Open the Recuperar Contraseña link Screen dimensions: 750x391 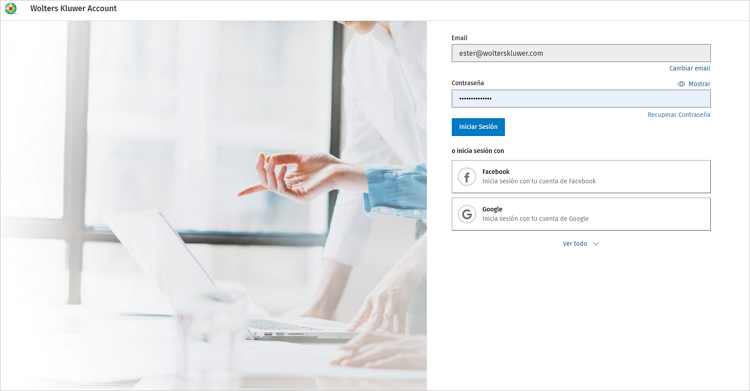(x=679, y=115)
